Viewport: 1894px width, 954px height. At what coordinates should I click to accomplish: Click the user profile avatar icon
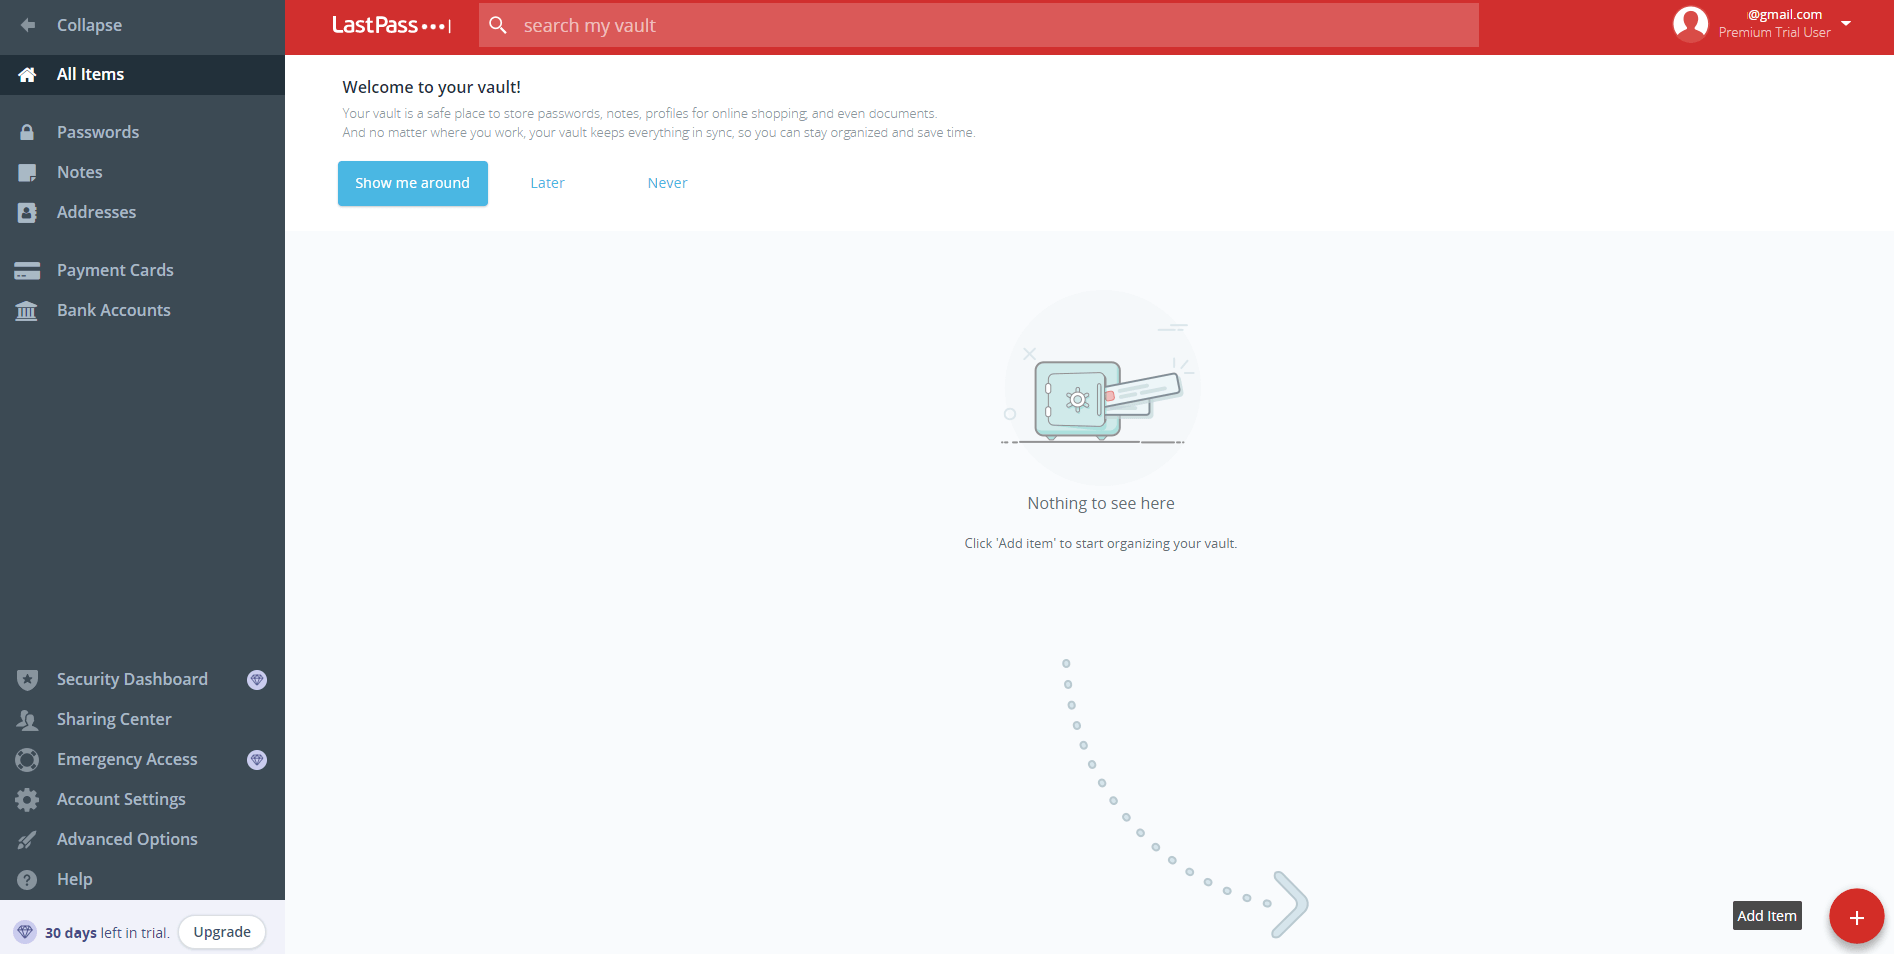1690,24
